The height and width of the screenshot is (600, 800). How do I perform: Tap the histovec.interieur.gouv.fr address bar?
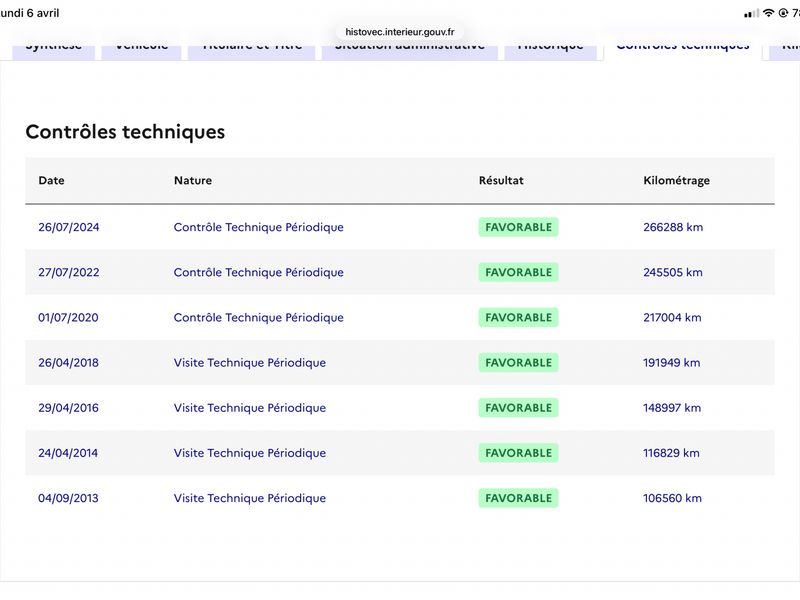click(399, 31)
